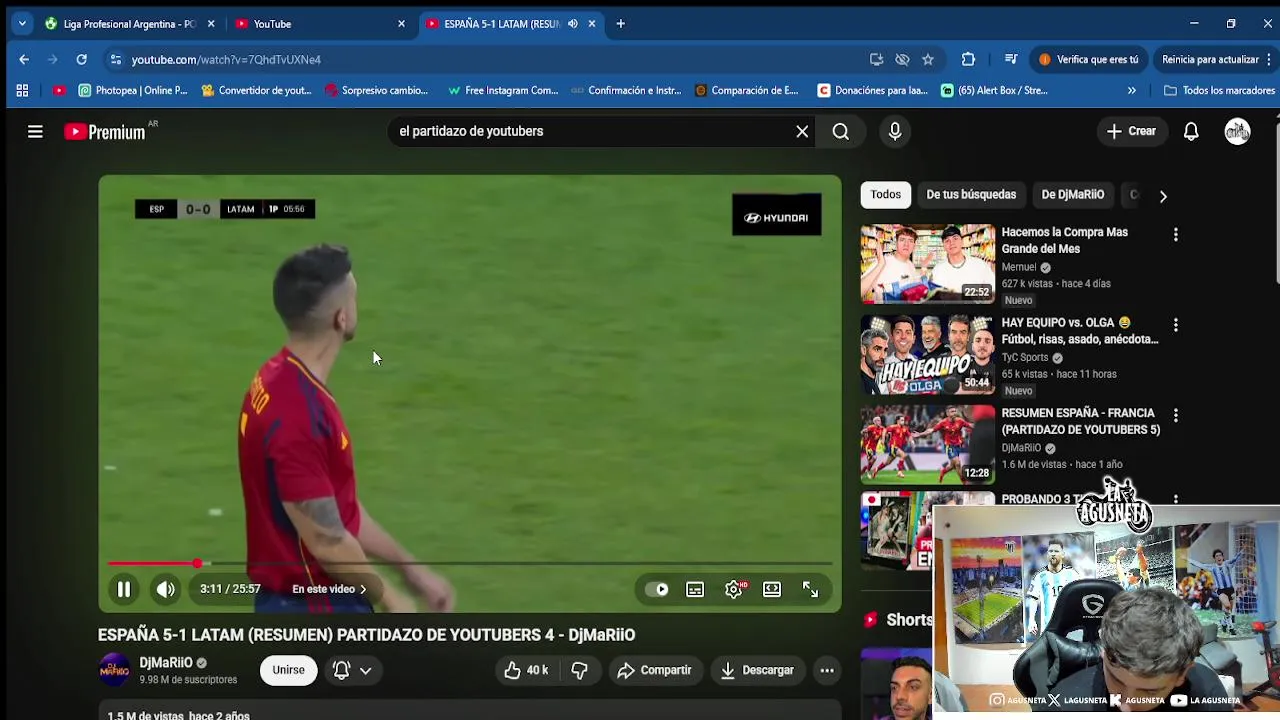Open the account avatar menu
Image resolution: width=1280 pixels, height=720 pixels.
click(1238, 131)
